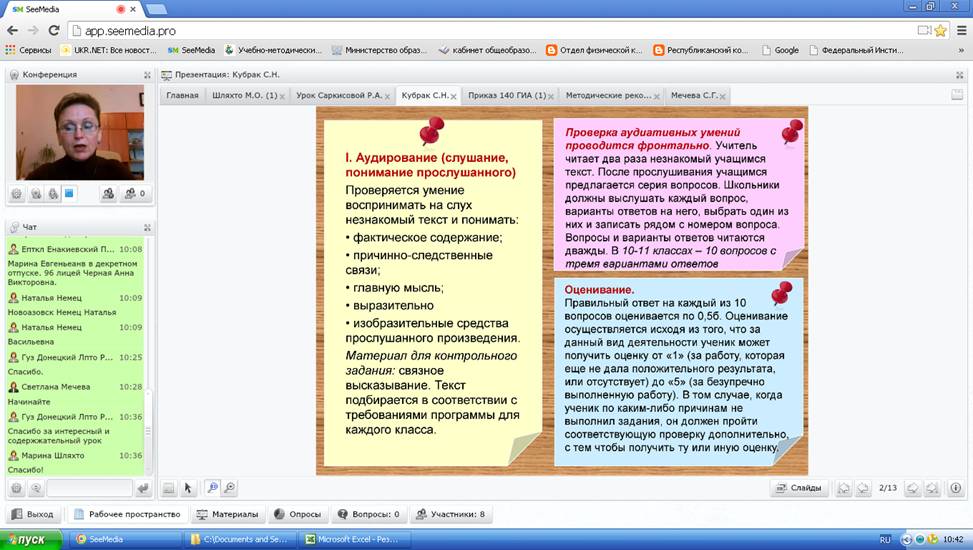
Task: Go to the previous slide
Action: 863,489
